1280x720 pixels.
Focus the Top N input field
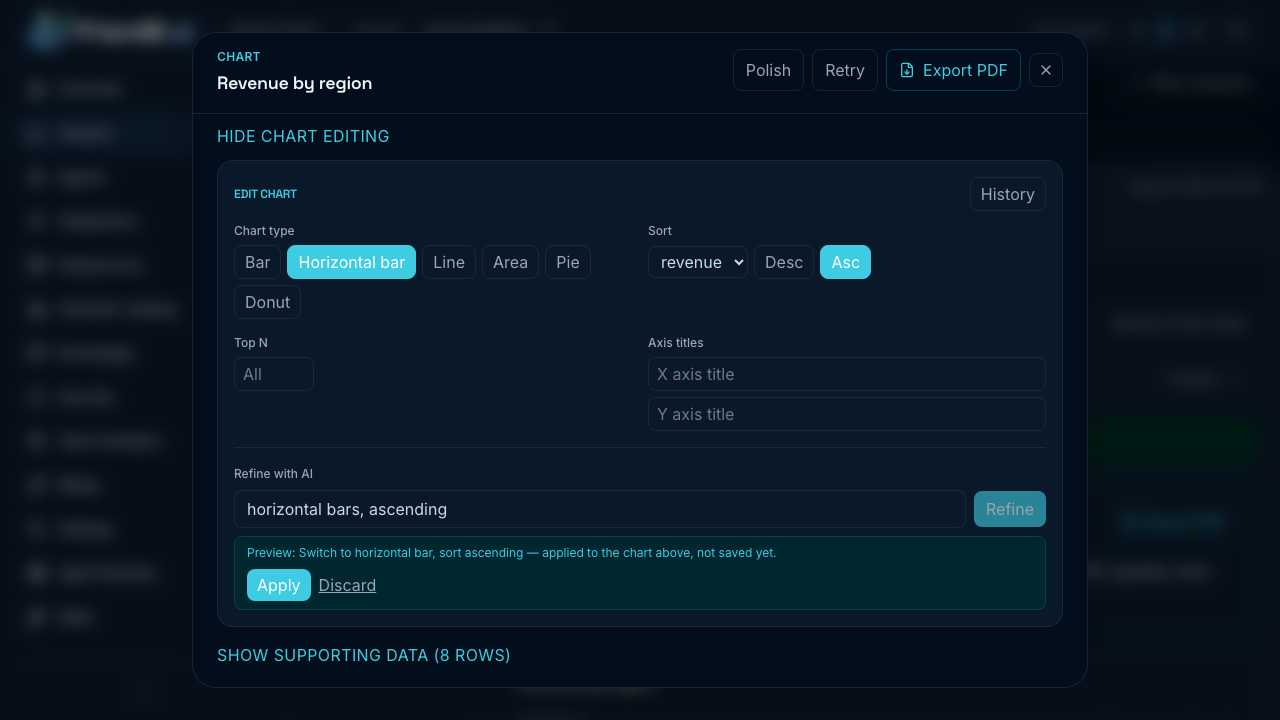pyautogui.click(x=274, y=374)
